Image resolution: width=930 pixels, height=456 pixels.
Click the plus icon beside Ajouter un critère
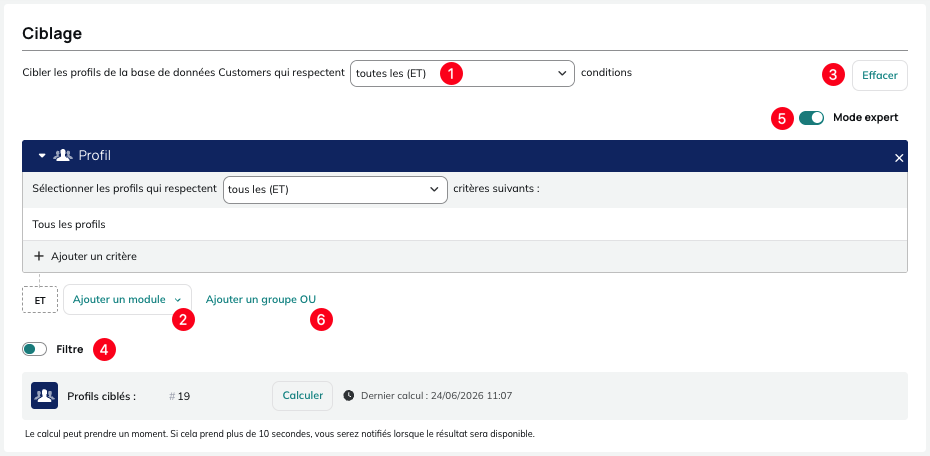pyautogui.click(x=39, y=256)
